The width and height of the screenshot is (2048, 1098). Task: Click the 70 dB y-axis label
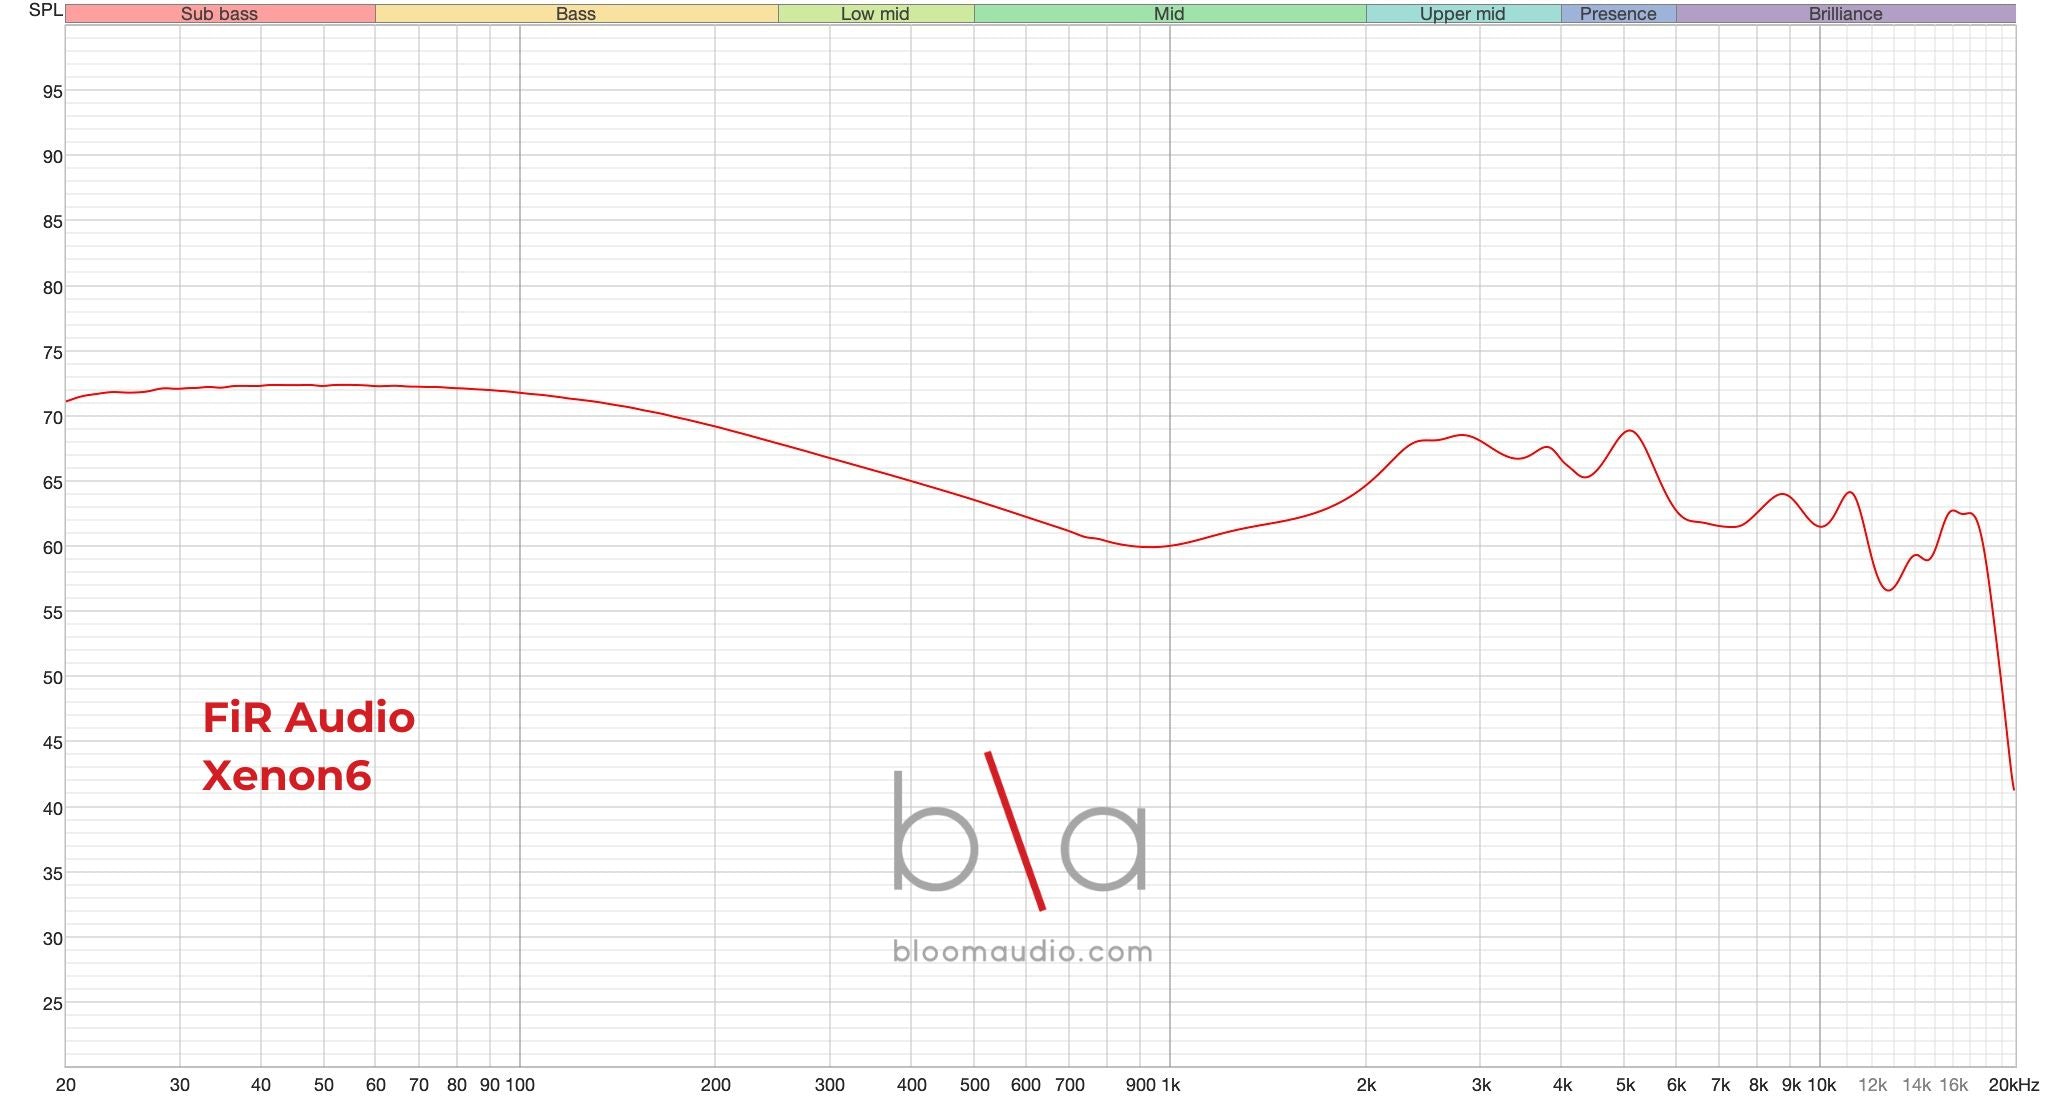click(52, 418)
